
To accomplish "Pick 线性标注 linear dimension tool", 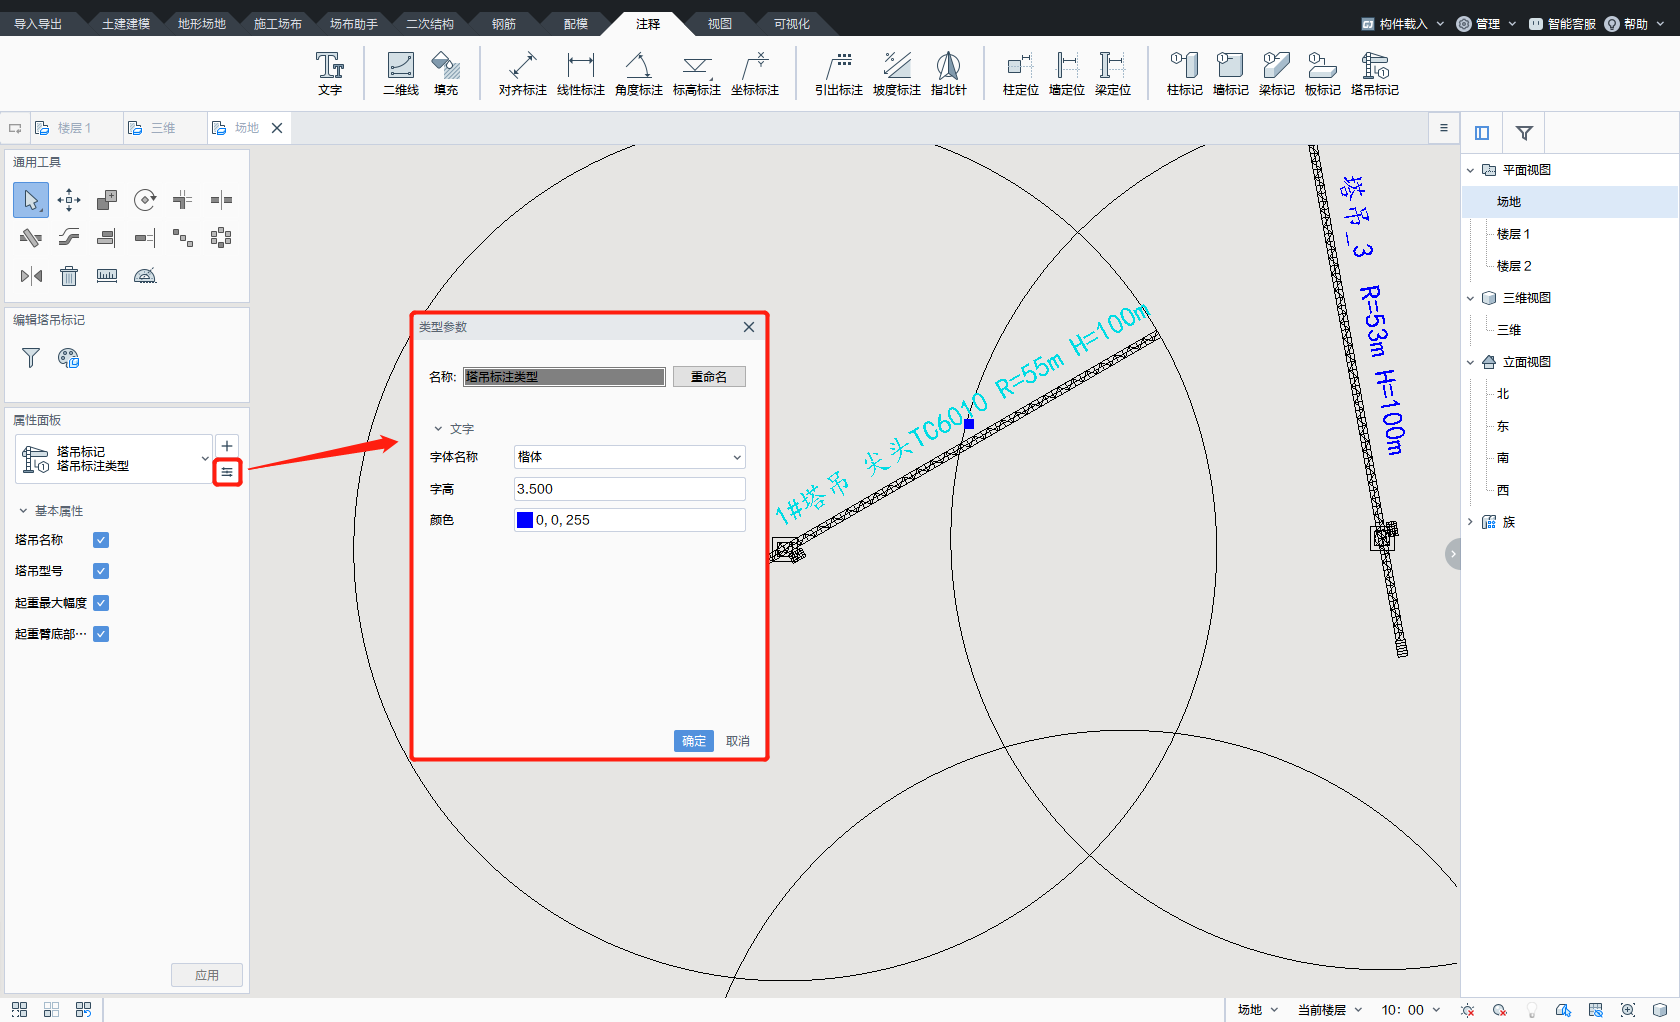I will click(x=581, y=74).
